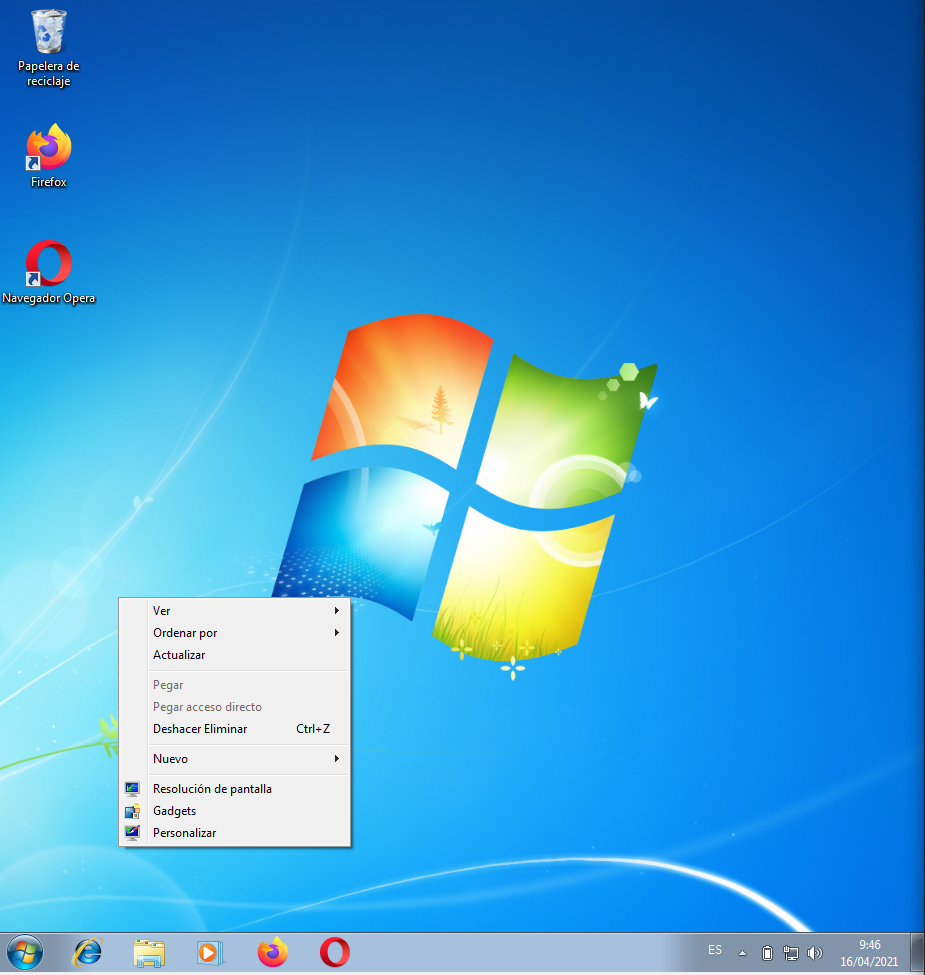Open the network icon in system tray
Viewport: 925px width, 975px height.
791,953
